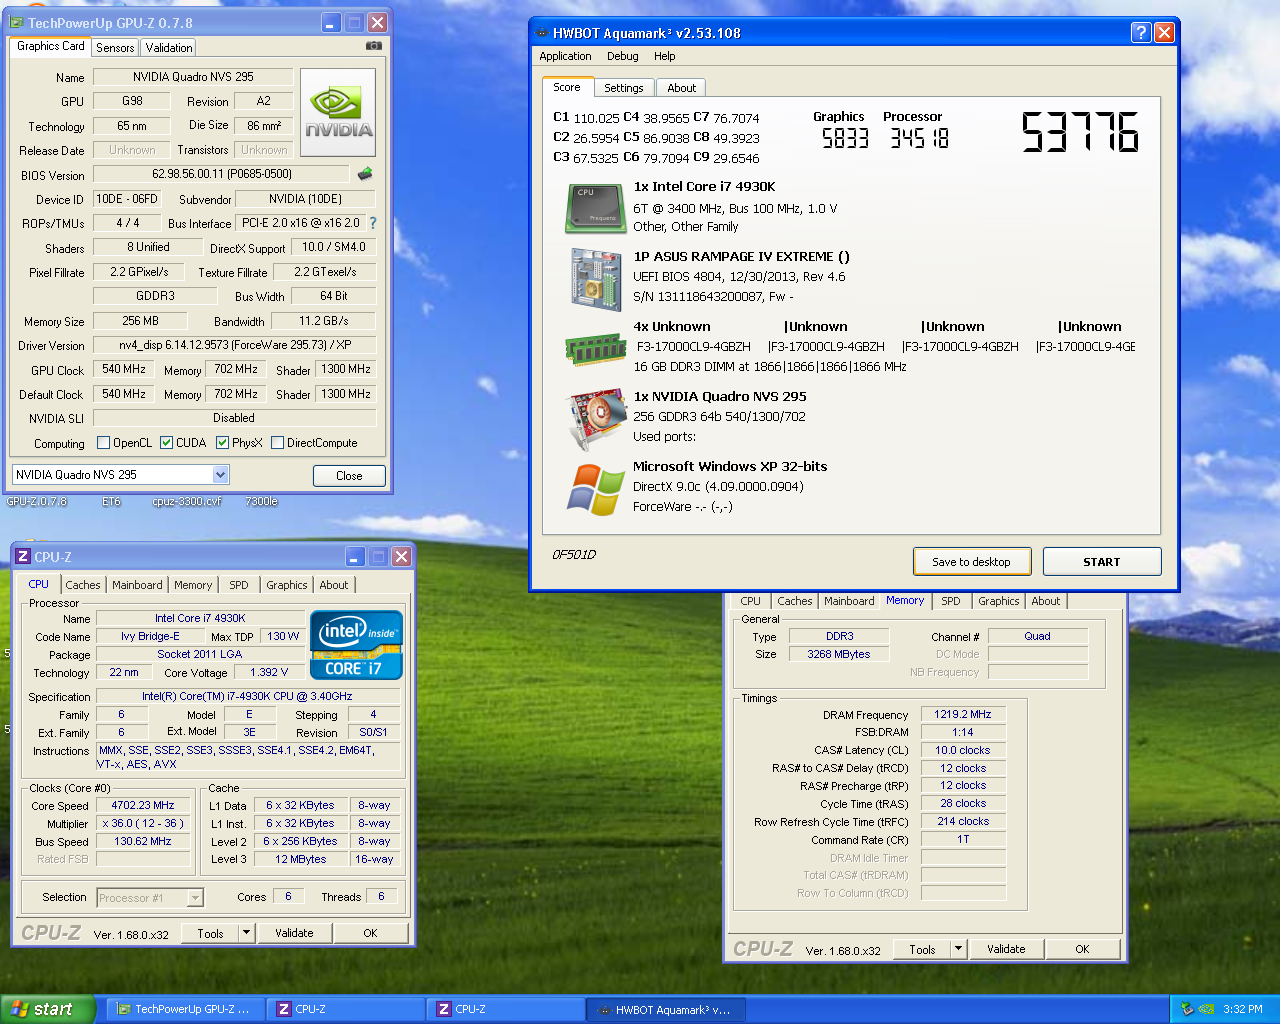Click Validate in the memory CPU-Z window

[1006, 949]
